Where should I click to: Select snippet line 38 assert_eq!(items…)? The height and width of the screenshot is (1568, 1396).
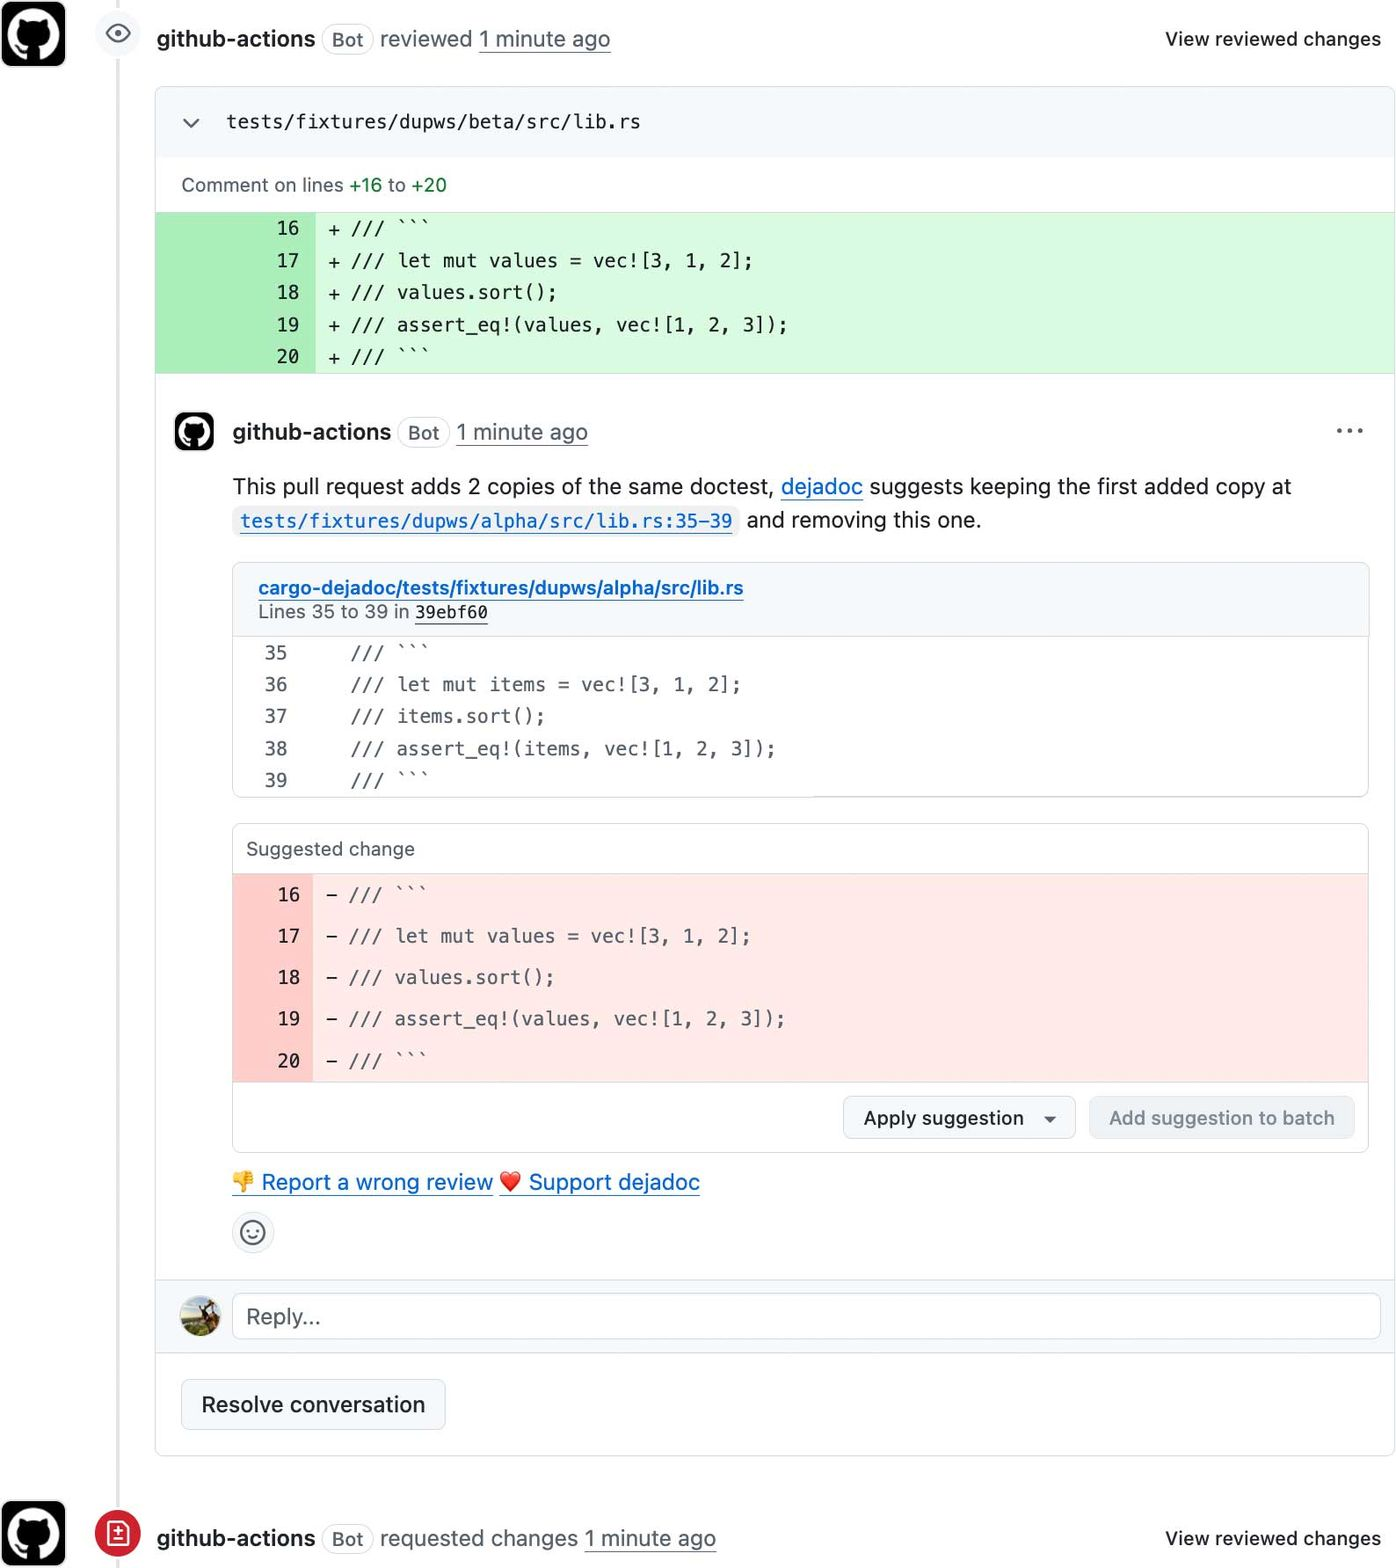pyautogui.click(x=800, y=749)
